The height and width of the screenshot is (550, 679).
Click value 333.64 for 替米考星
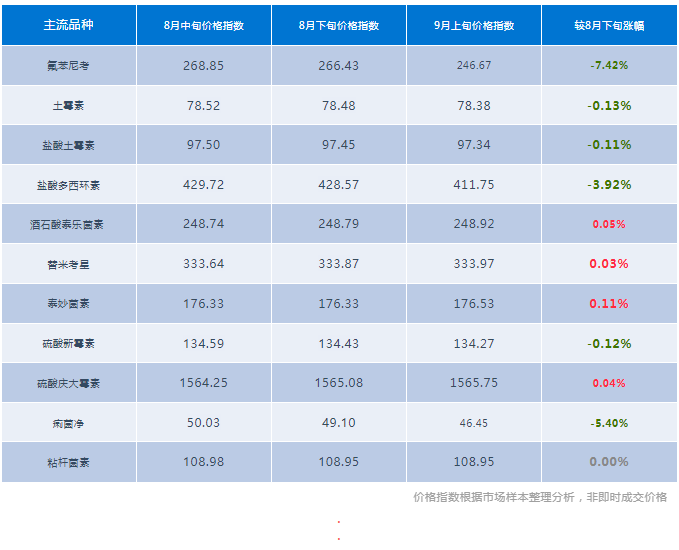pos(204,263)
